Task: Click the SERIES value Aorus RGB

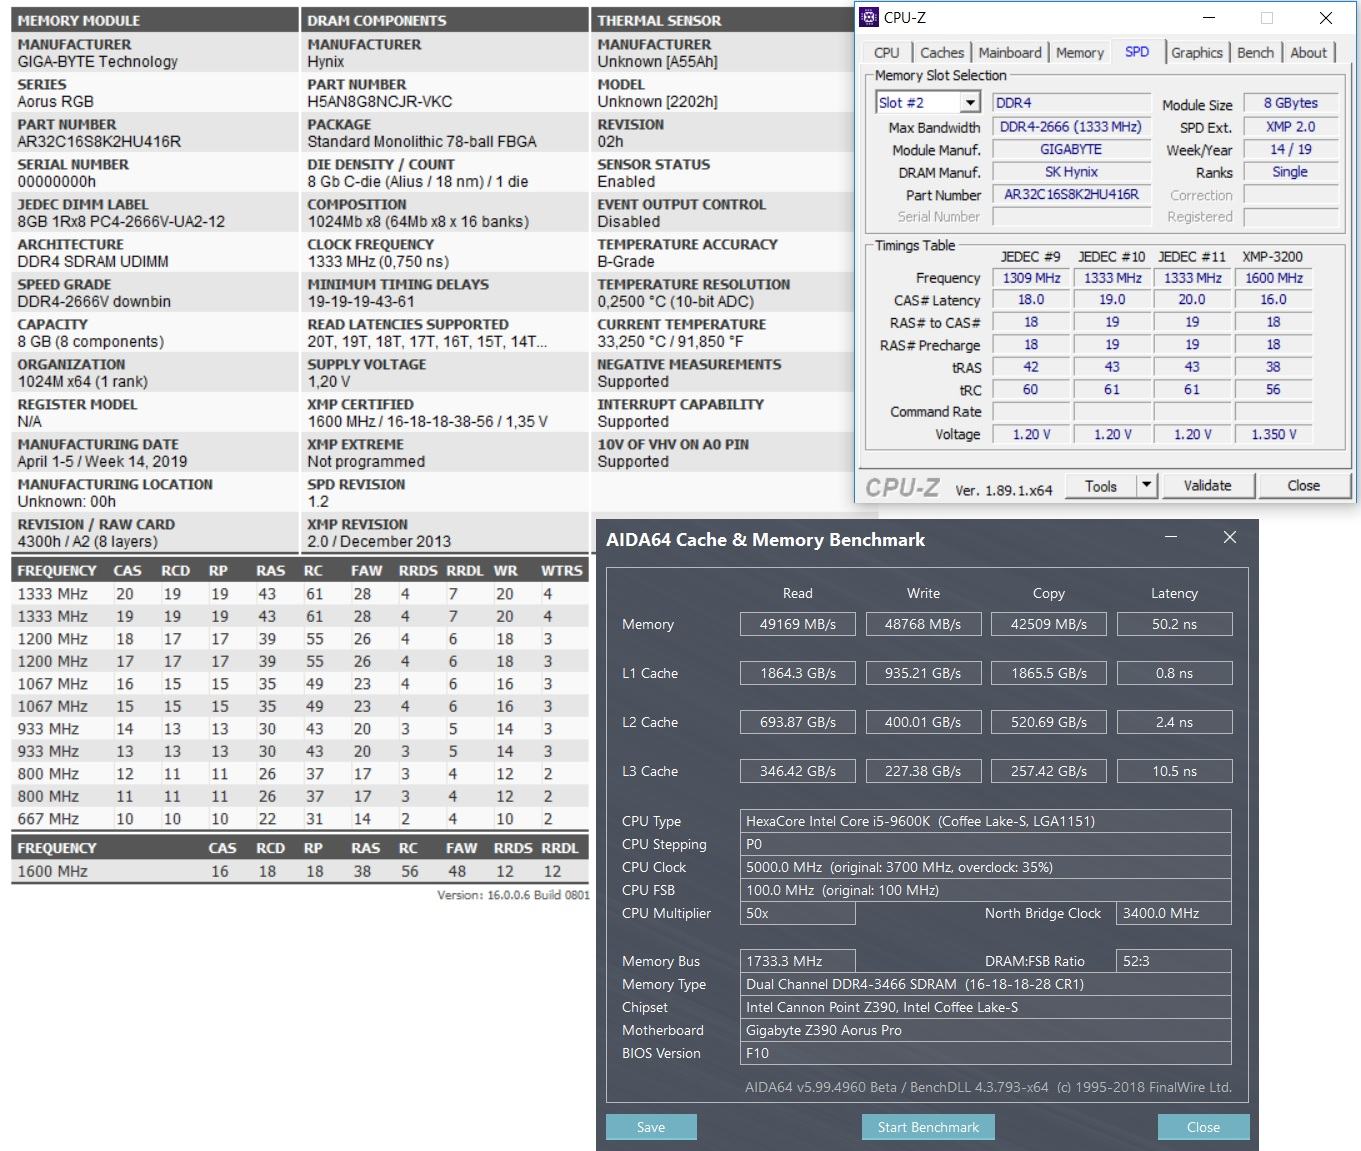Action: tap(55, 101)
